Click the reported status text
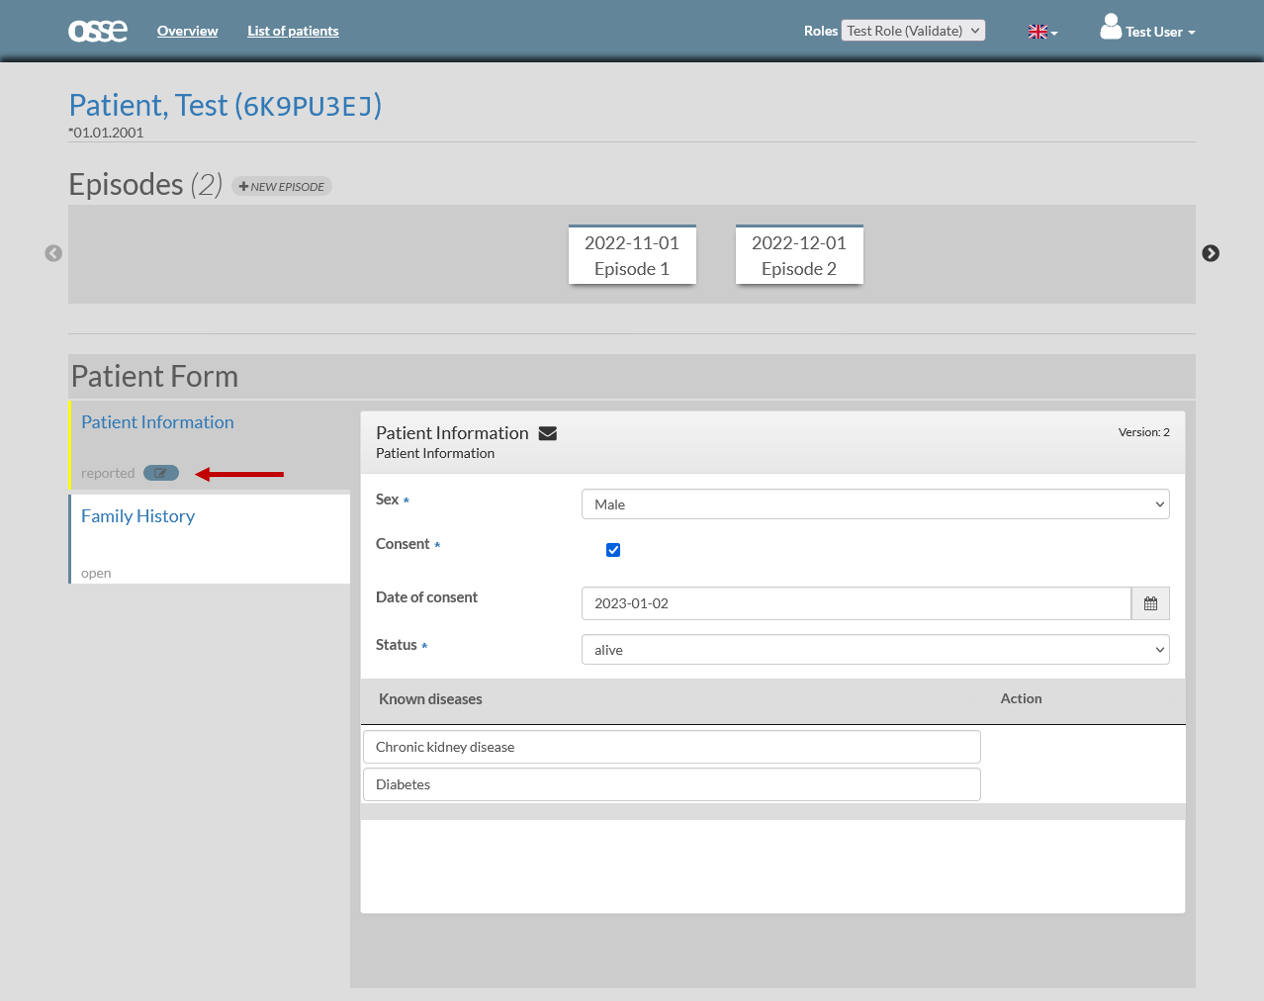 pos(108,473)
